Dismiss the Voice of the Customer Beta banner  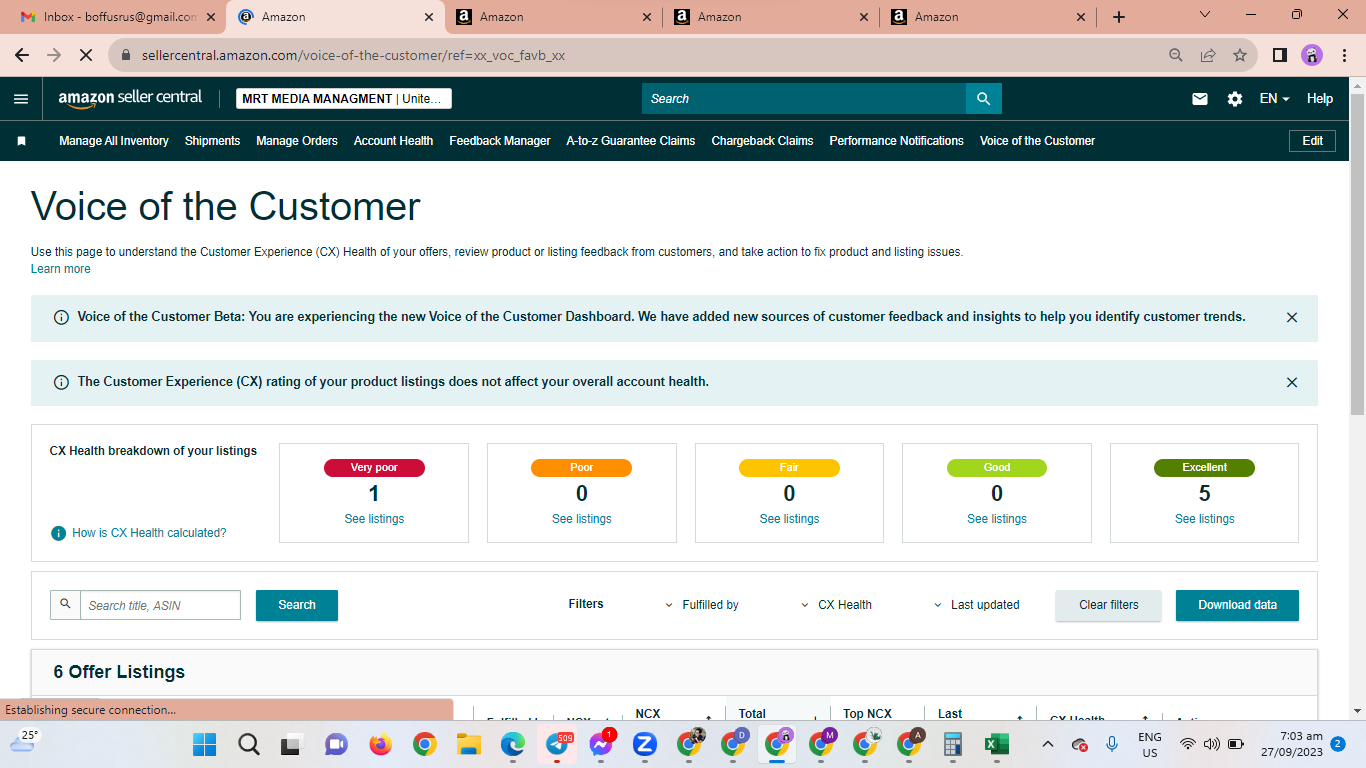(1292, 318)
